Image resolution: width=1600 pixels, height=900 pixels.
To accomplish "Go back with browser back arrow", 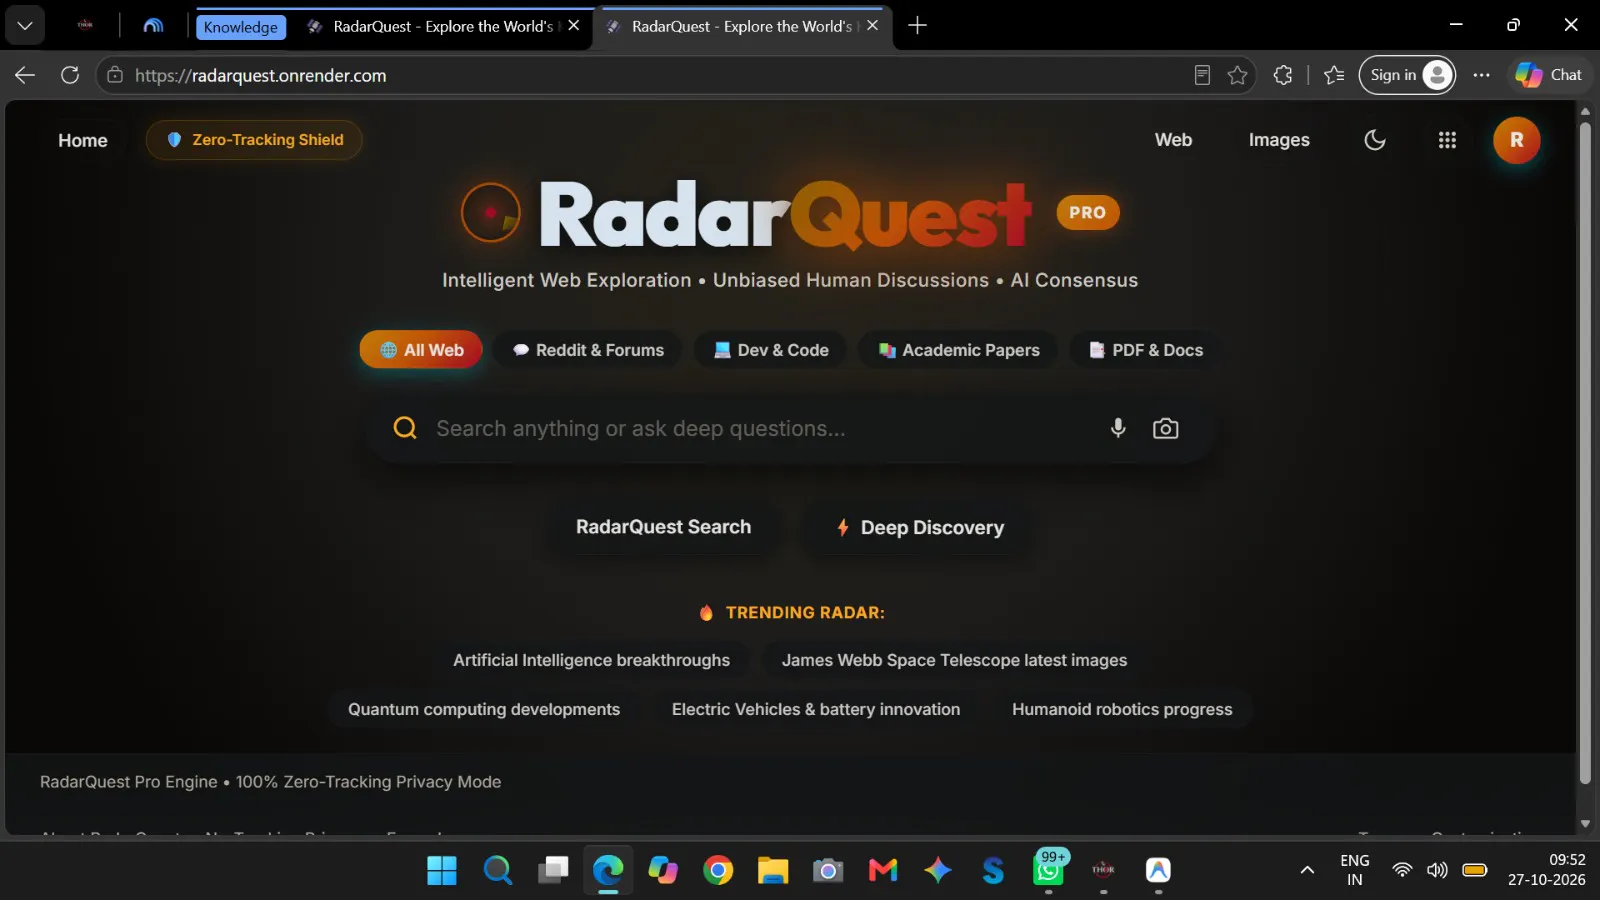I will (25, 75).
